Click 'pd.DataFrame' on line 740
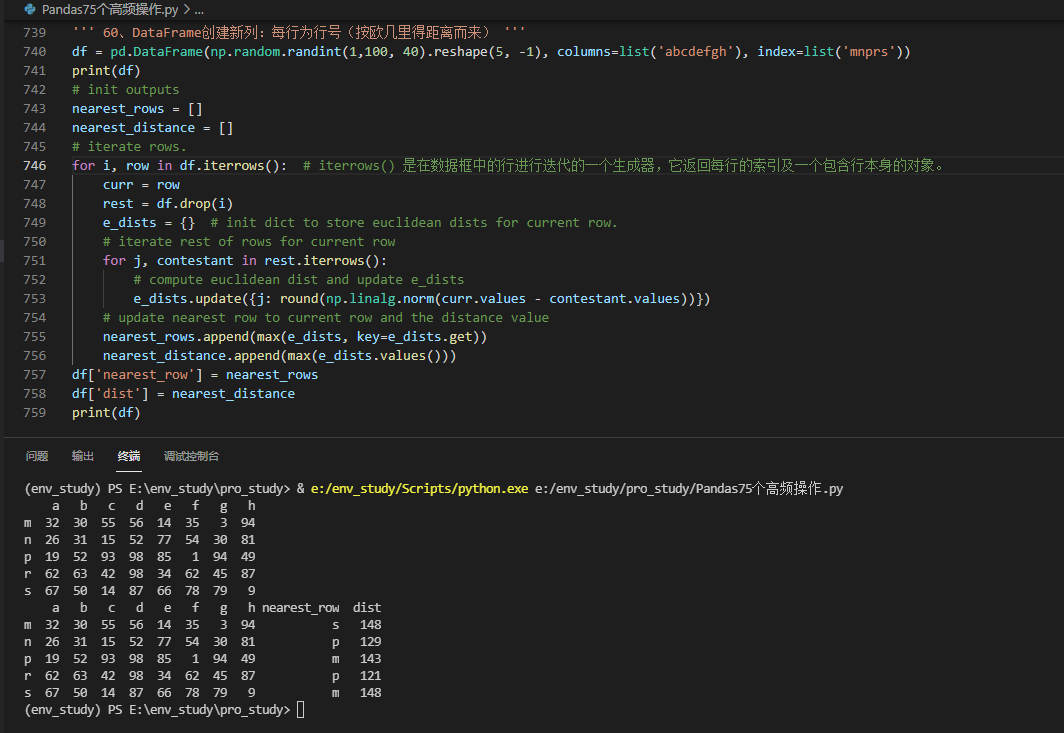The width and height of the screenshot is (1064, 733). point(157,52)
